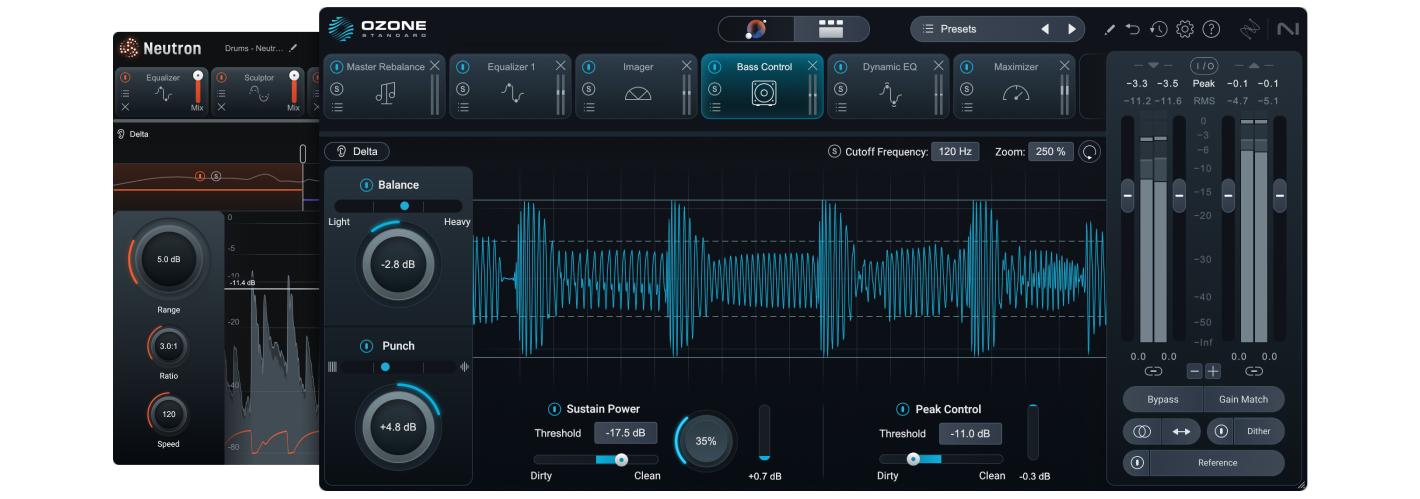Remove the Maximizer module
Image resolution: width=1420 pixels, height=499 pixels.
tap(1064, 66)
